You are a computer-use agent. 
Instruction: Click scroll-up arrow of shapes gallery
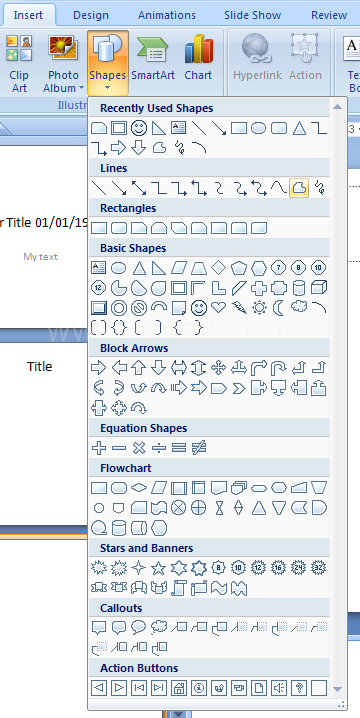338,107
